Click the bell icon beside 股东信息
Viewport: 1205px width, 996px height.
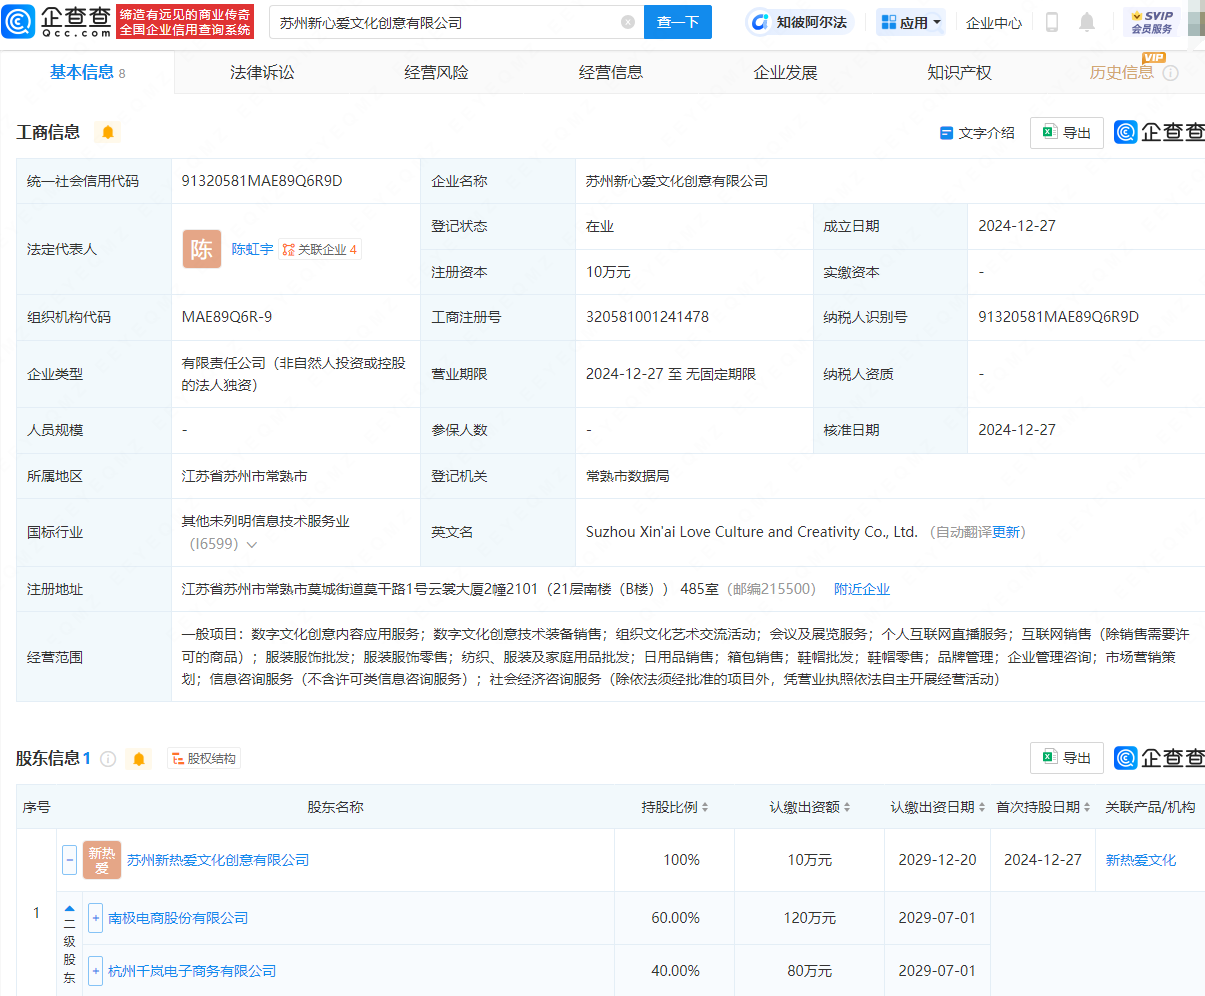coord(139,759)
